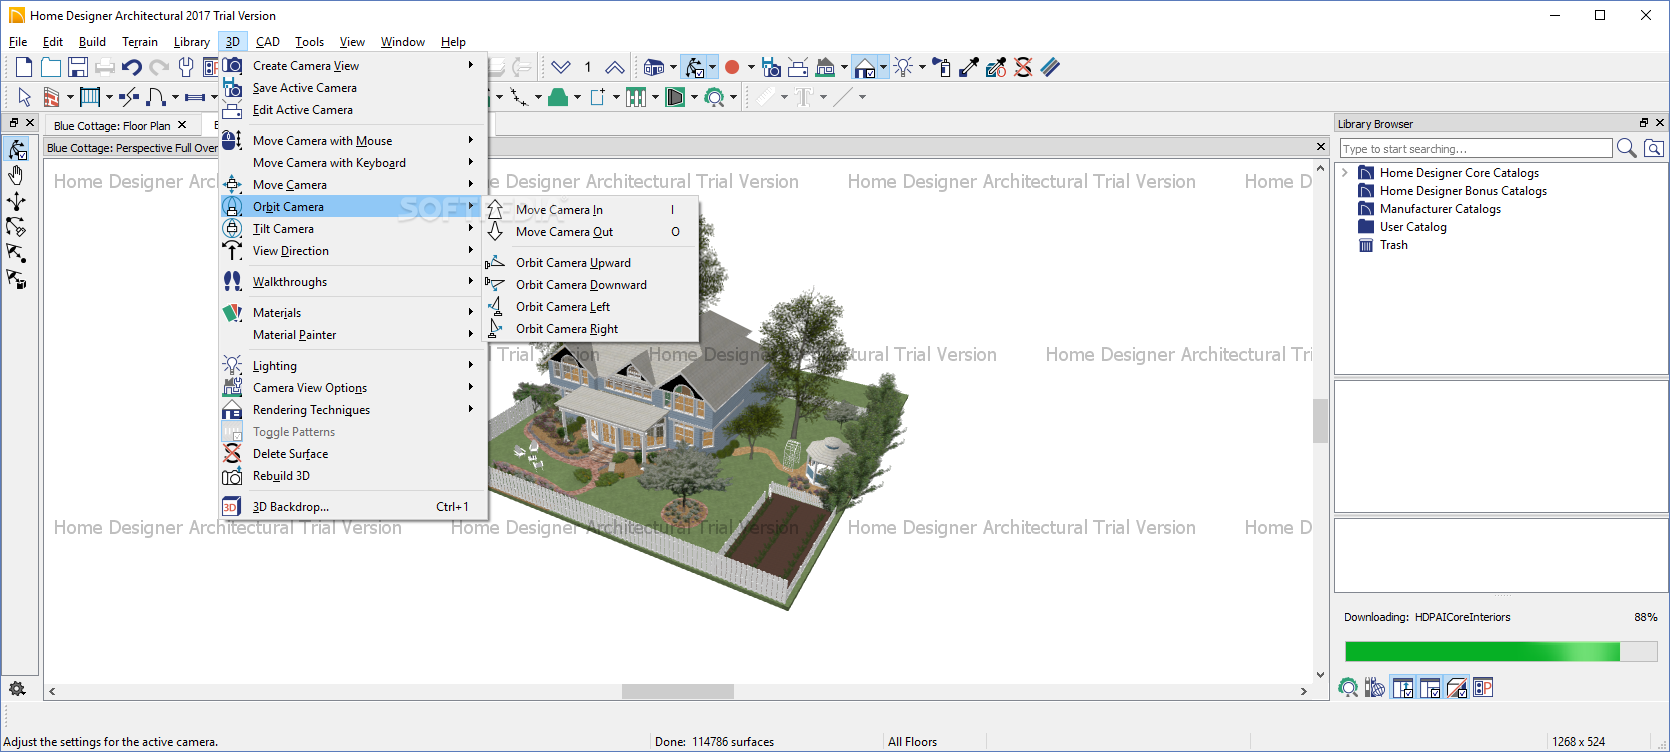1670x752 pixels.
Task: Click the vertical scrollbar thumb of 3D view
Action: [x=1320, y=420]
